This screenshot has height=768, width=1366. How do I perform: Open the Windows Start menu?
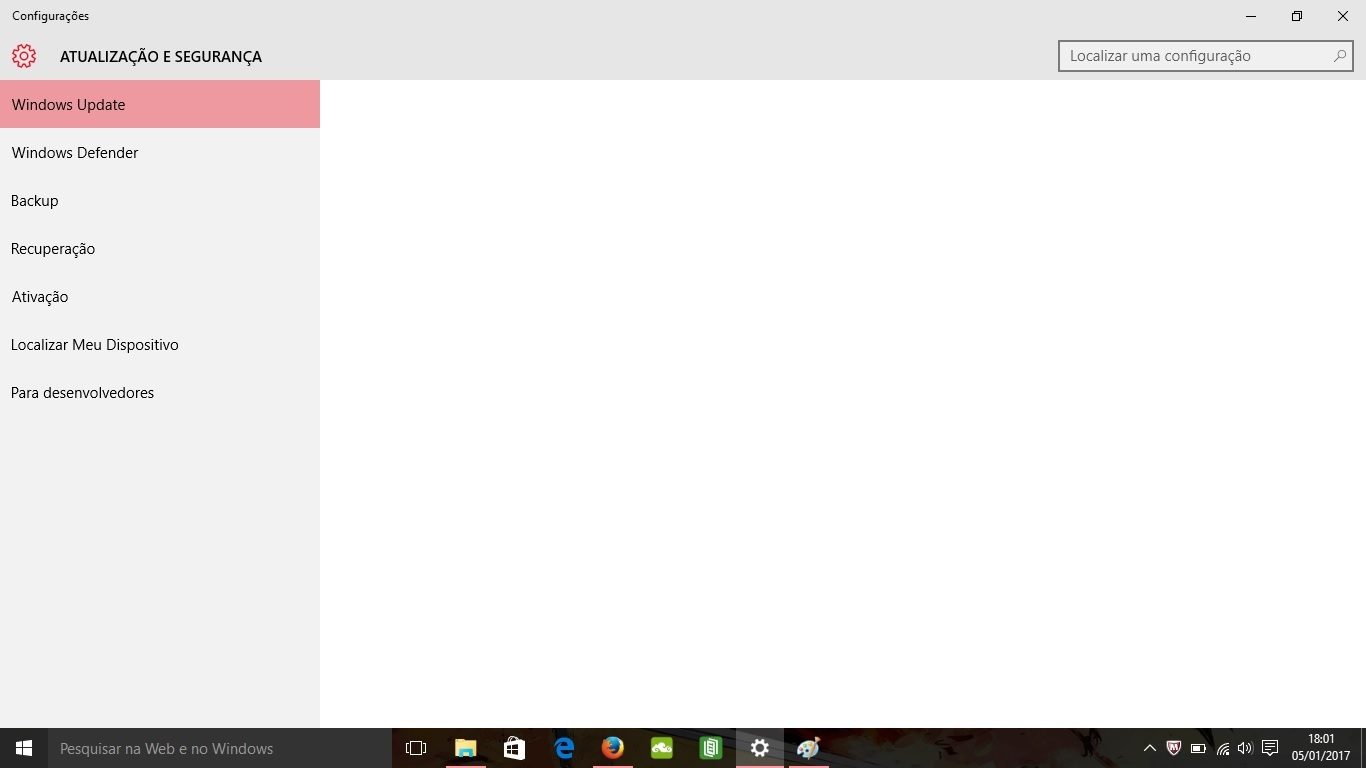(24, 748)
